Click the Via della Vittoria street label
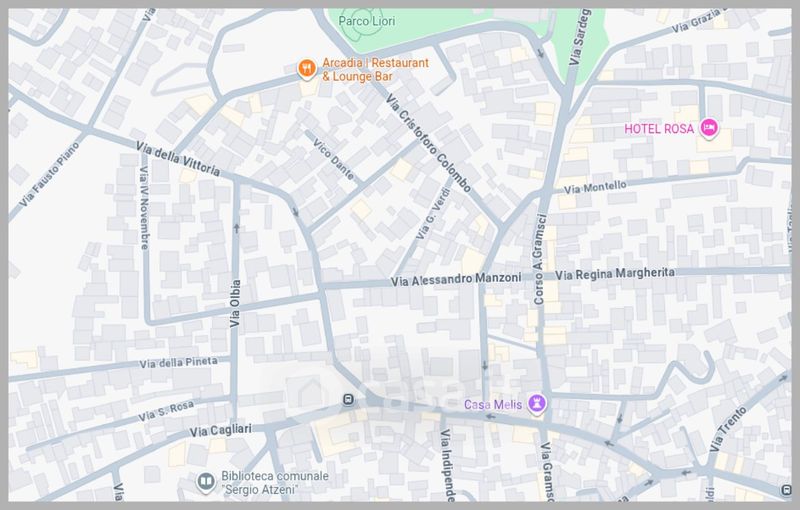This screenshot has width=800, height=510. 178,160
